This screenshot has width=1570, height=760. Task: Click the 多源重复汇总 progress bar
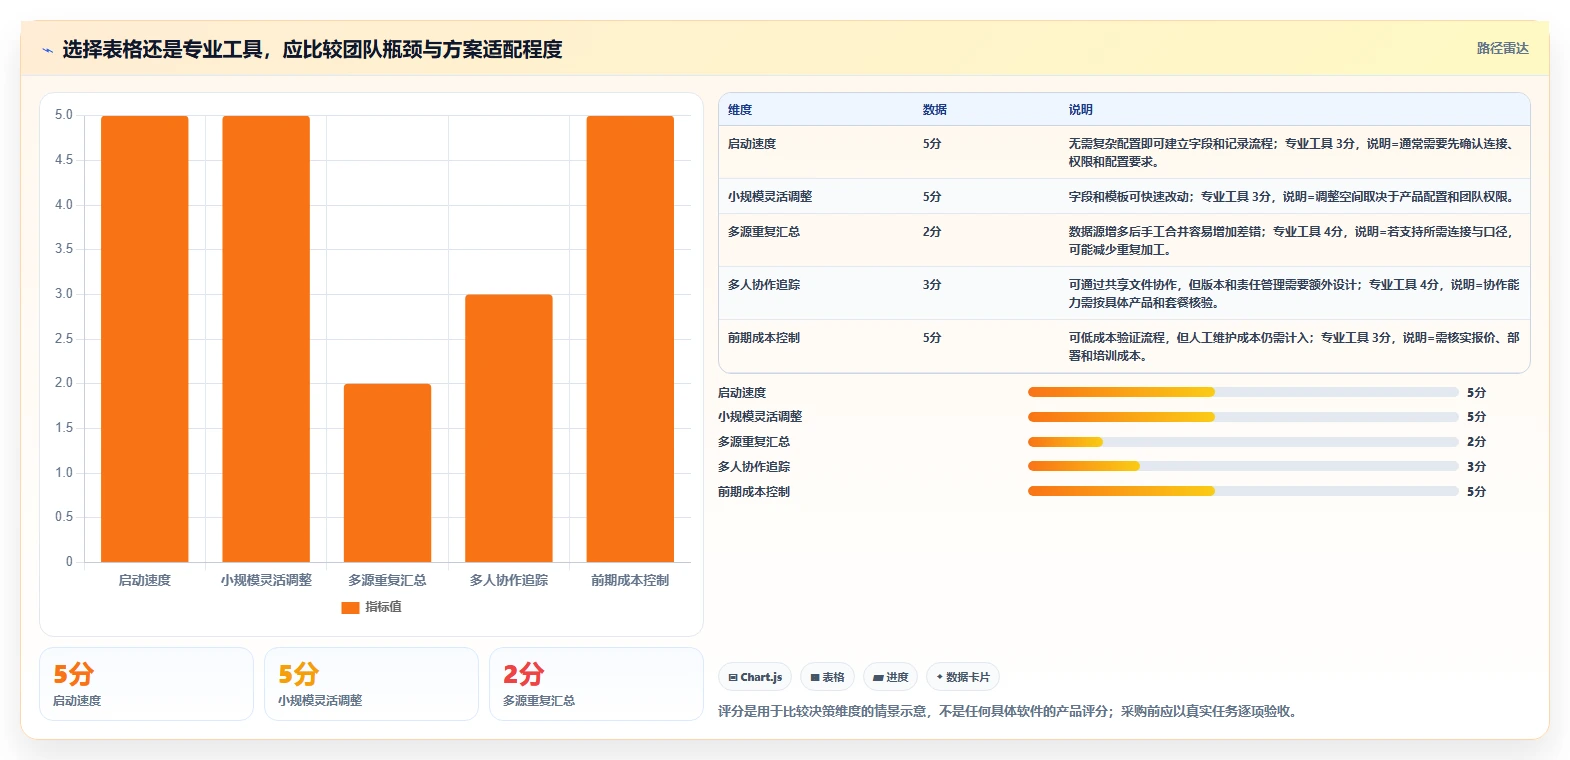coord(1243,442)
